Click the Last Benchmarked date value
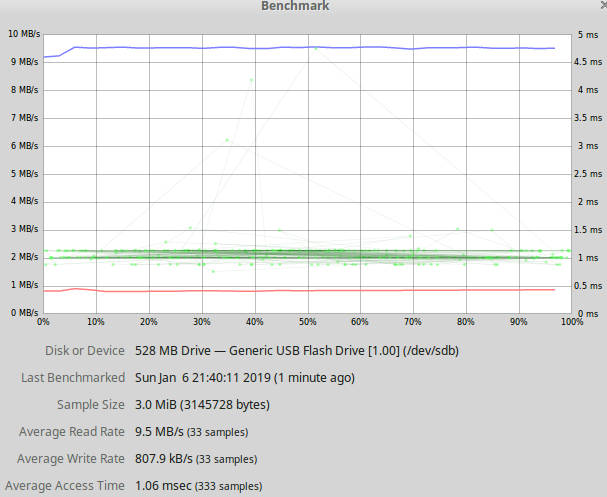This screenshot has width=607, height=497. [x=245, y=378]
